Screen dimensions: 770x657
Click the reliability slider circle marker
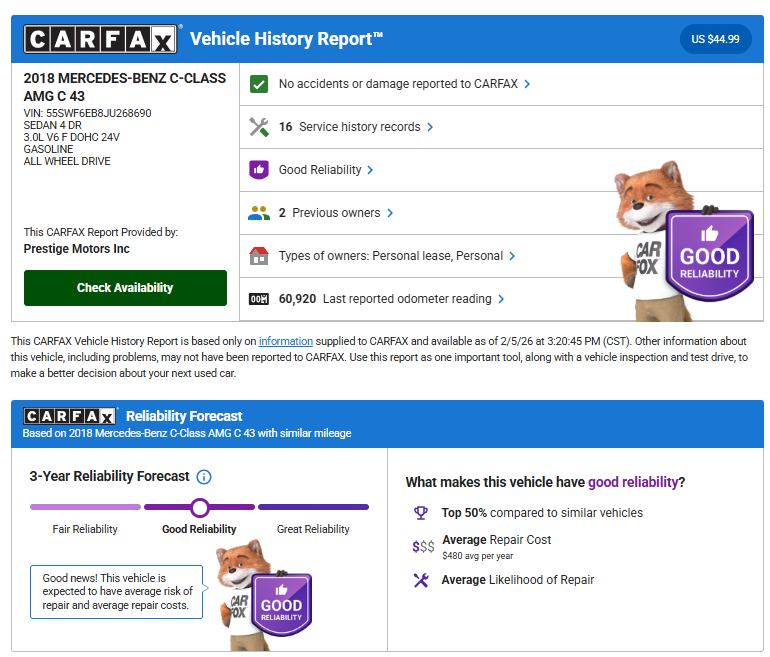coord(200,507)
